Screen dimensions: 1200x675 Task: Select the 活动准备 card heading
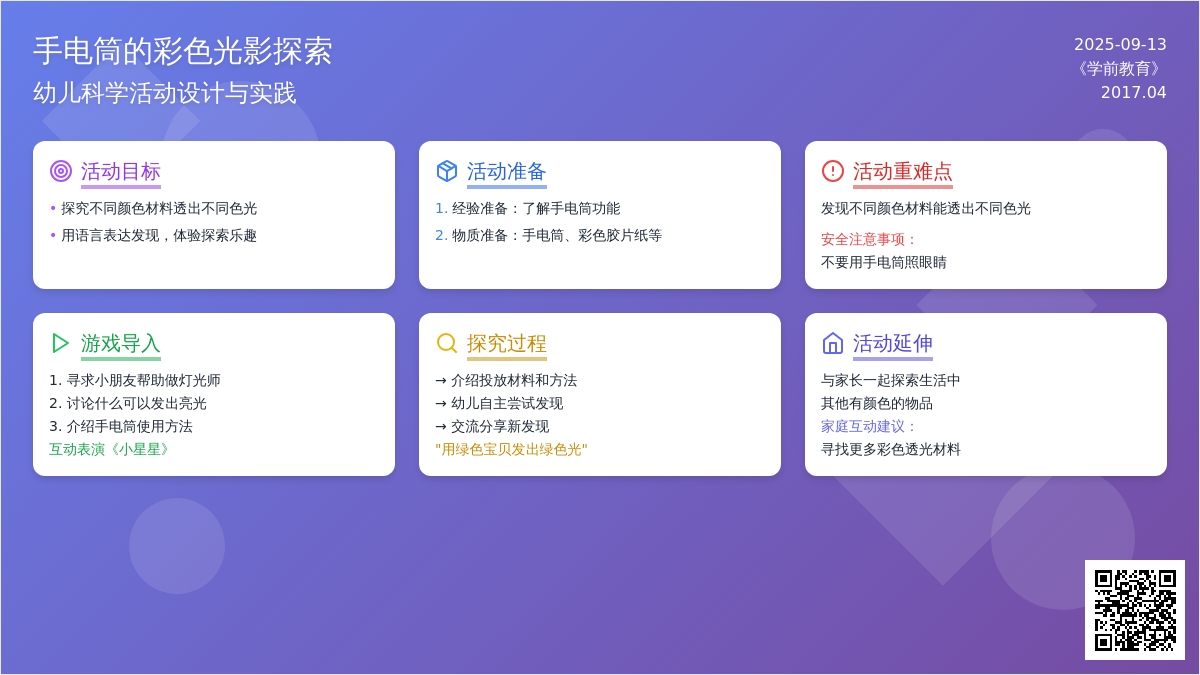pyautogui.click(x=507, y=171)
